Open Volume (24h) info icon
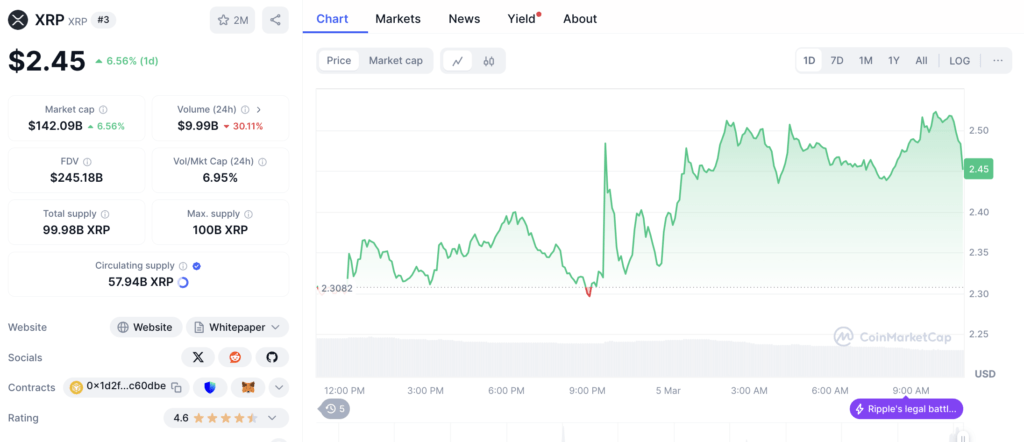This screenshot has height=442, width=1024. click(245, 110)
